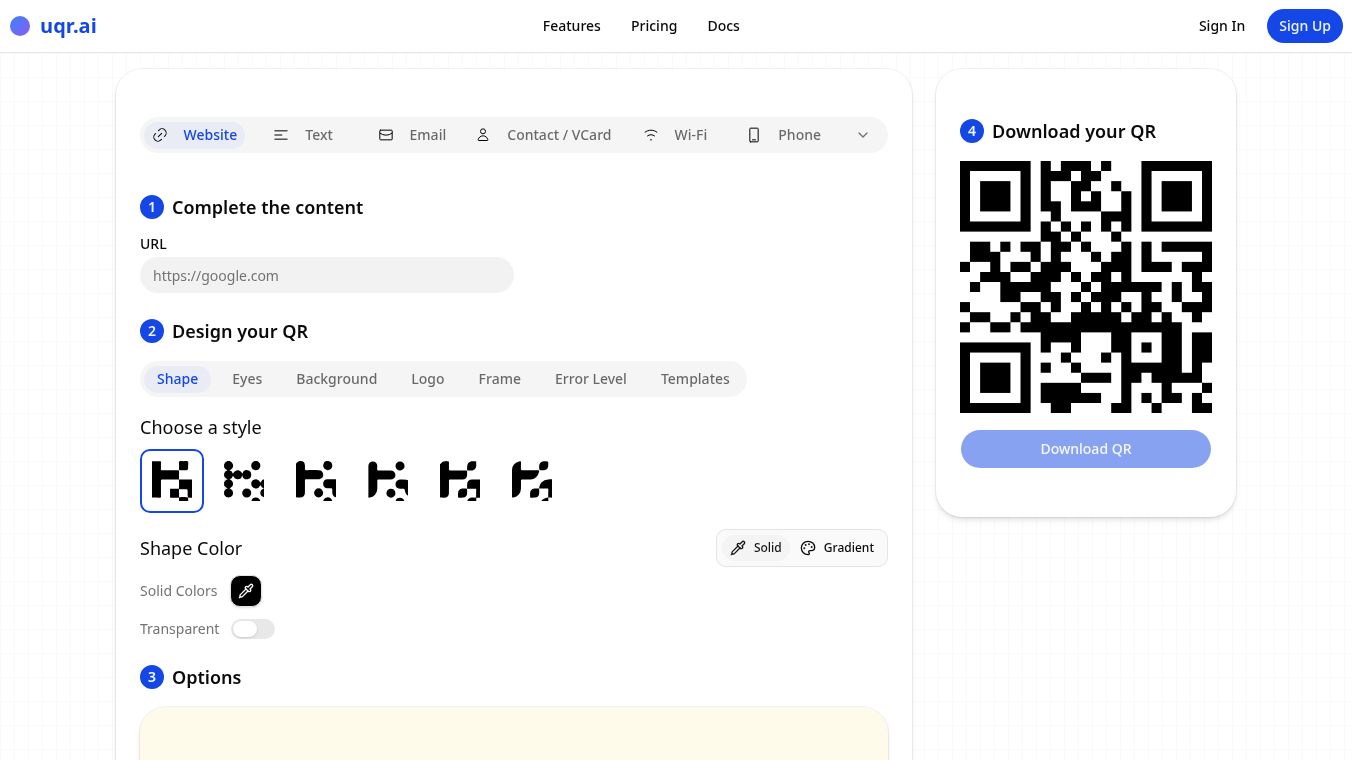Image resolution: width=1352 pixels, height=760 pixels.
Task: Choose the sixth QR shape style
Action: point(532,481)
